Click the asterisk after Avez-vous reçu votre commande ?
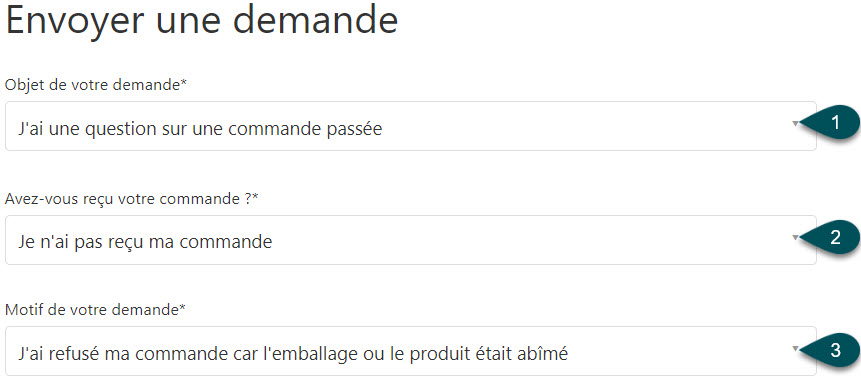Image resolution: width=861 pixels, height=389 pixels. tap(255, 197)
